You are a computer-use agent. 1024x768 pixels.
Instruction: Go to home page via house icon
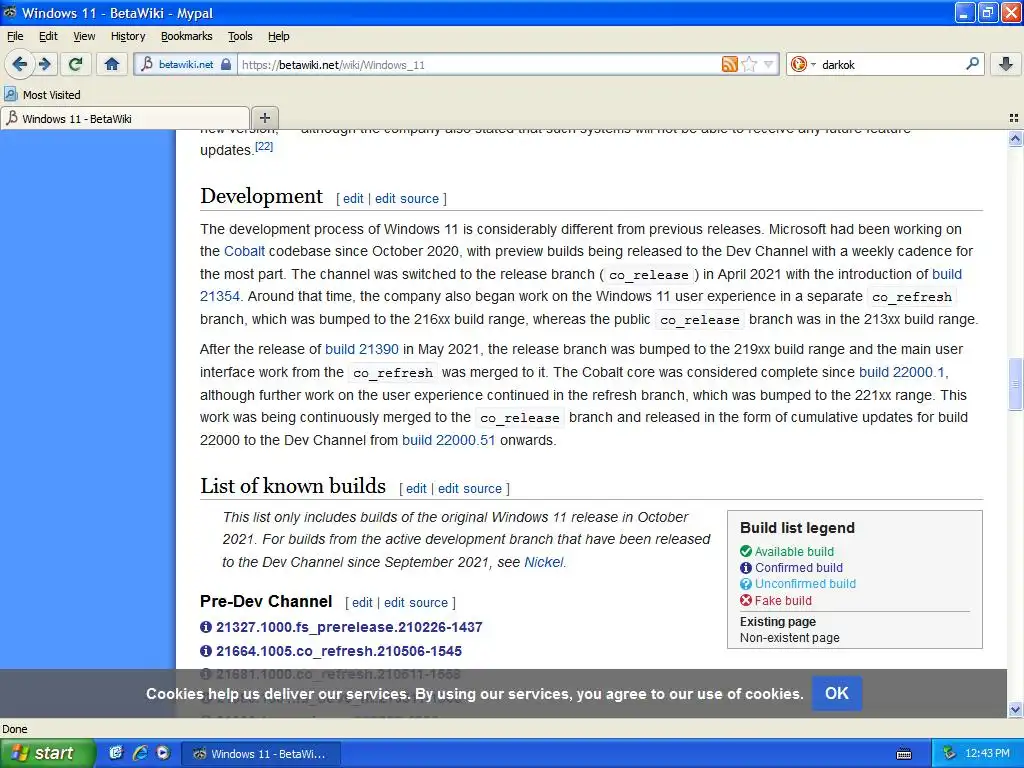[112, 64]
